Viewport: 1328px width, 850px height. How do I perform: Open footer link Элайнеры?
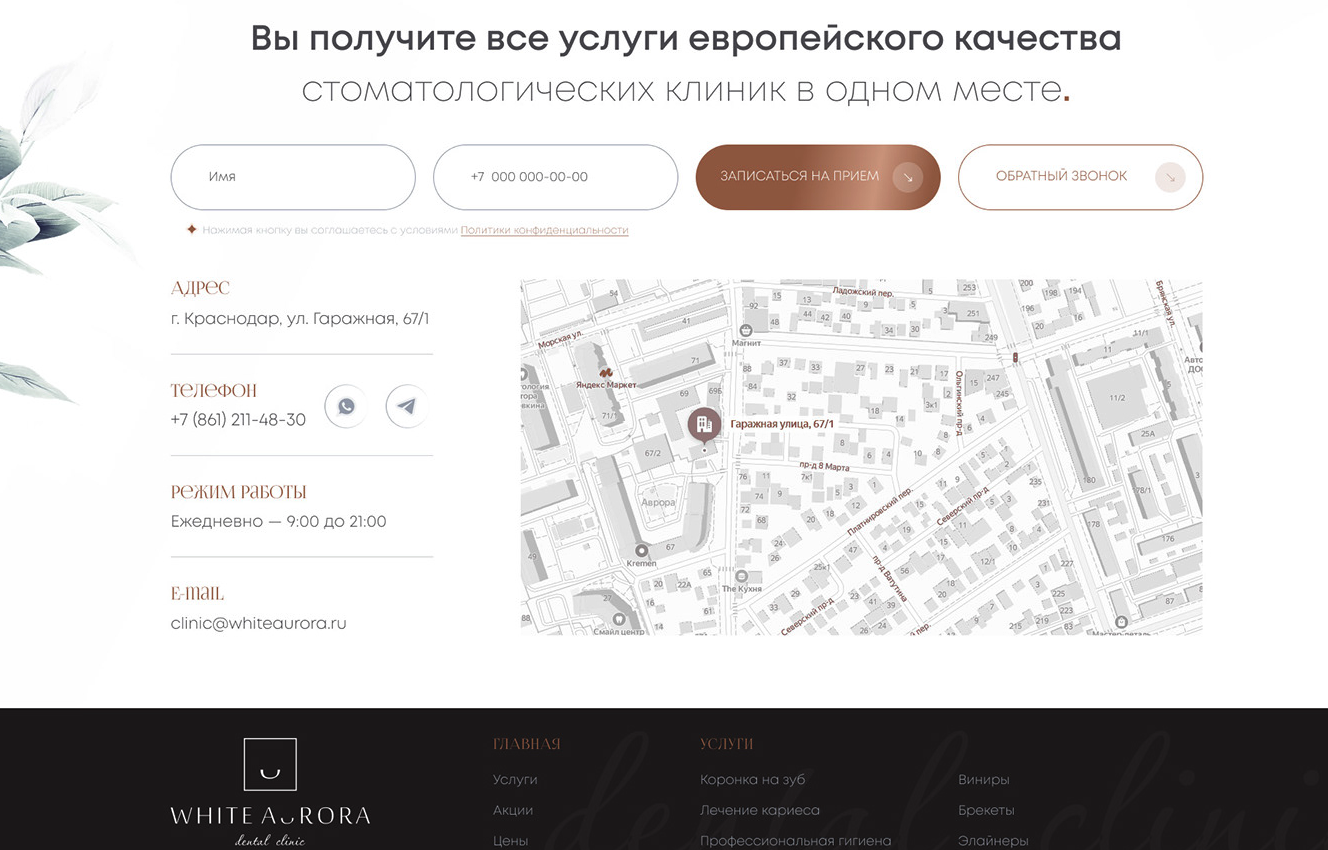[993, 841]
